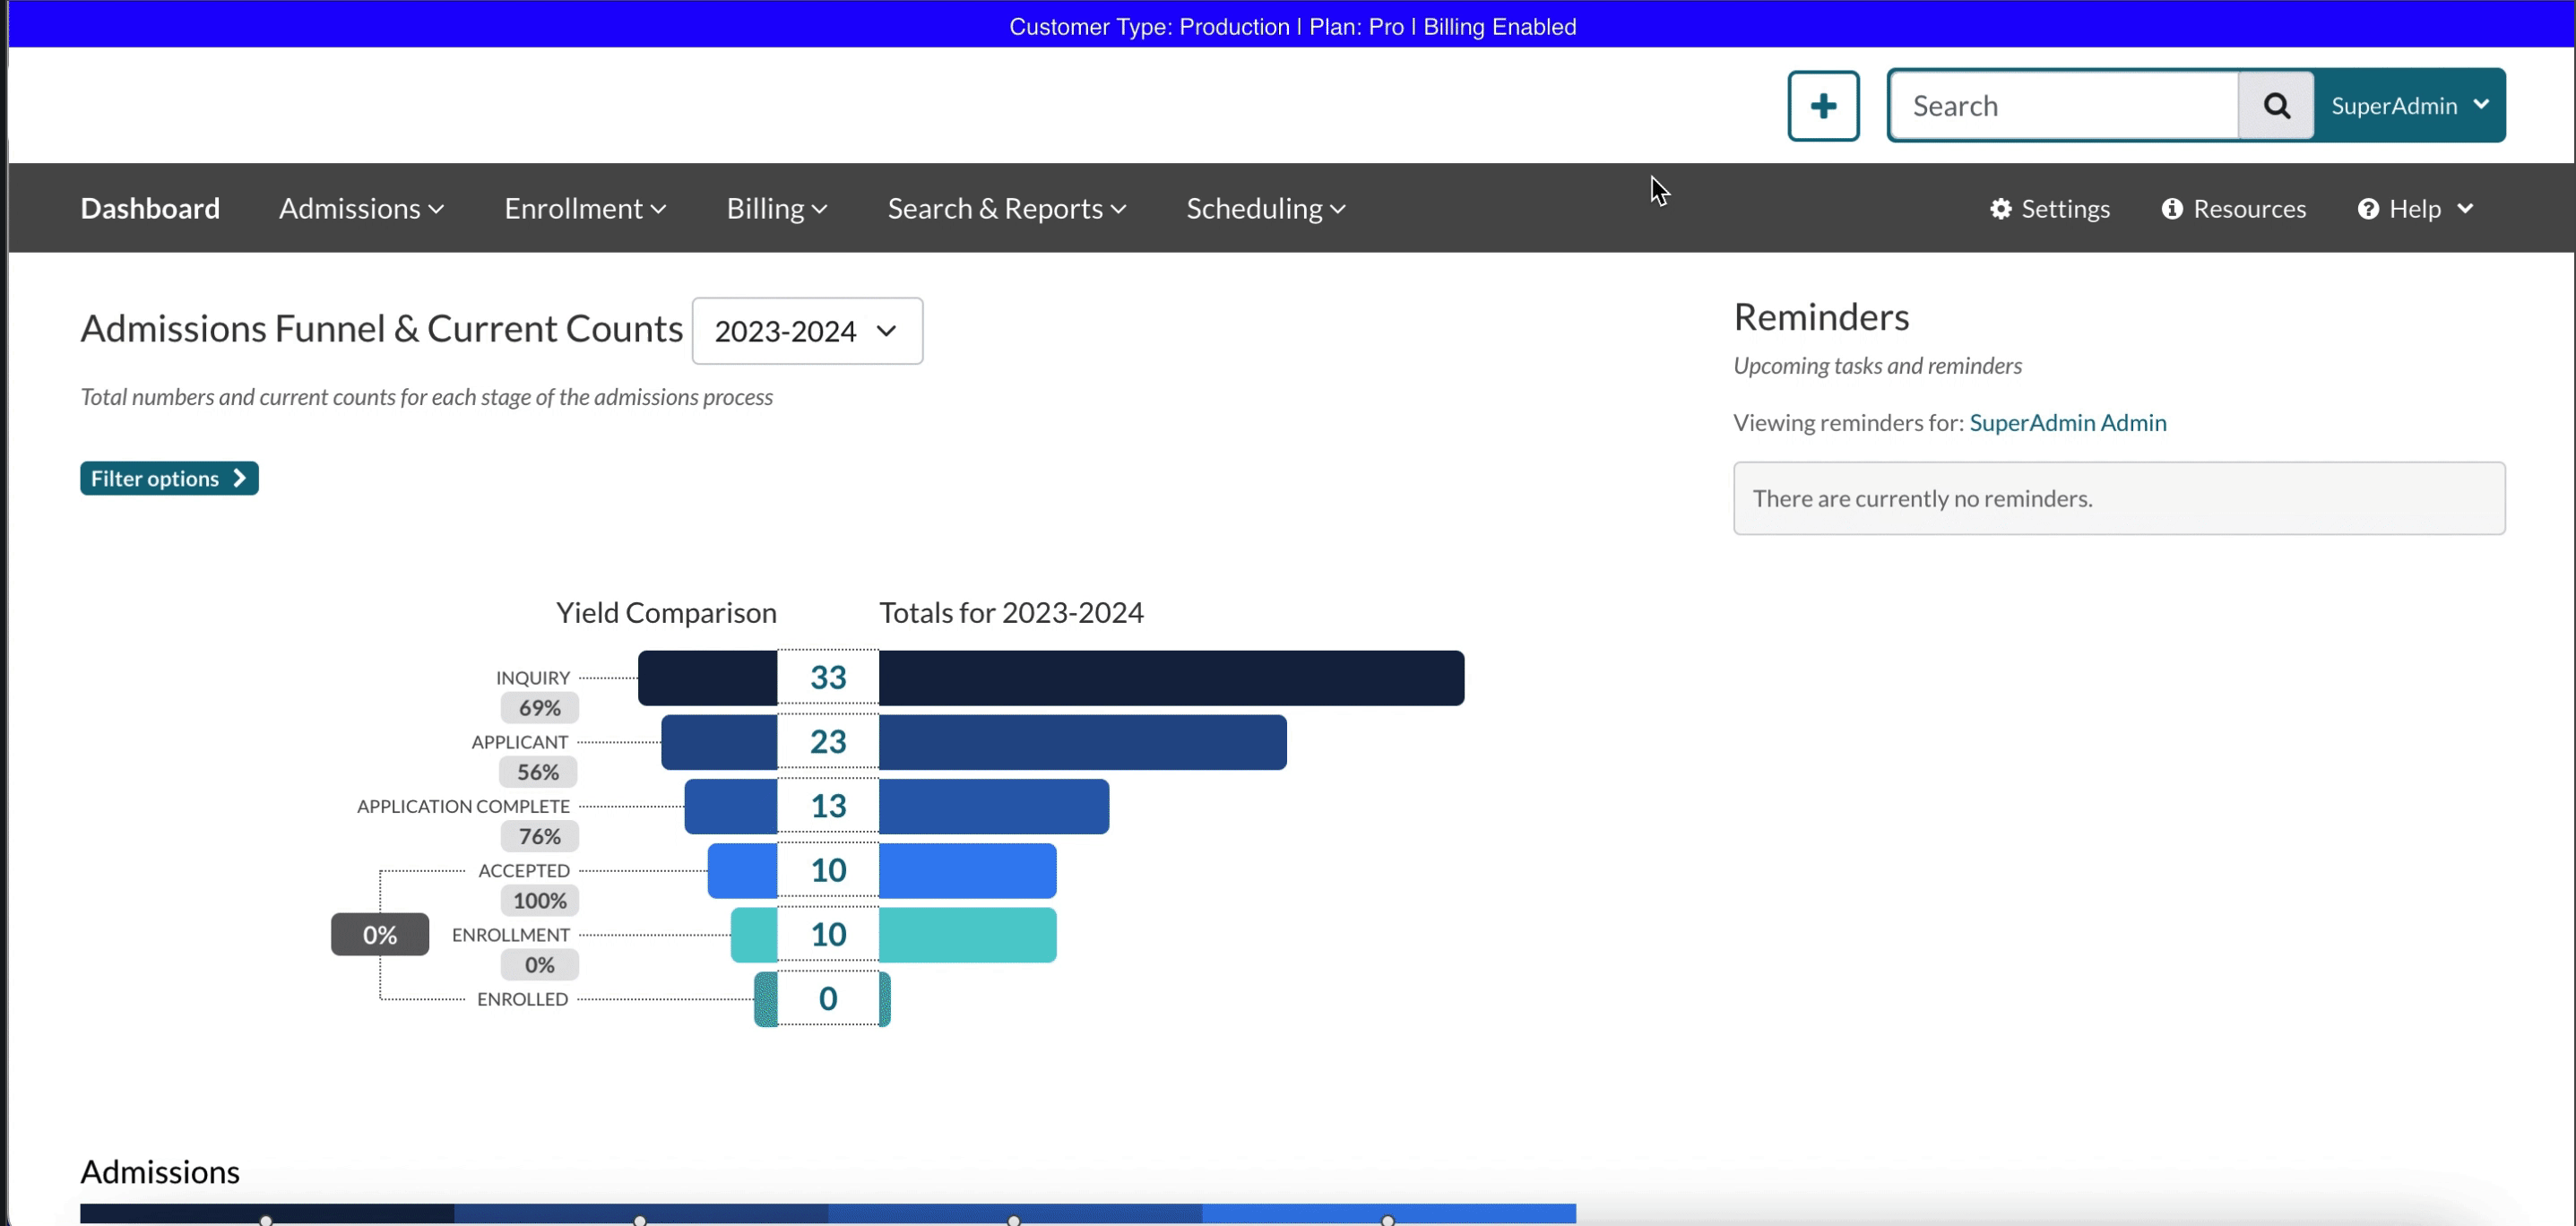Open the SuperAdmin Admin reminders link

pos(2067,423)
